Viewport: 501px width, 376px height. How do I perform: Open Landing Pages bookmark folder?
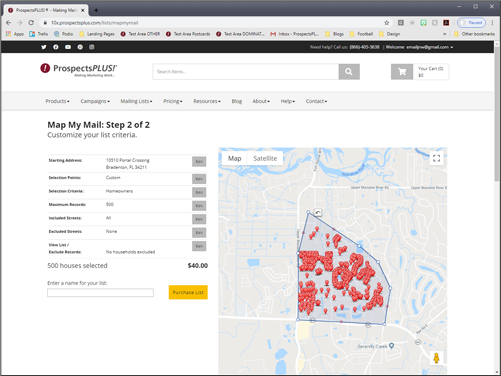click(97, 34)
